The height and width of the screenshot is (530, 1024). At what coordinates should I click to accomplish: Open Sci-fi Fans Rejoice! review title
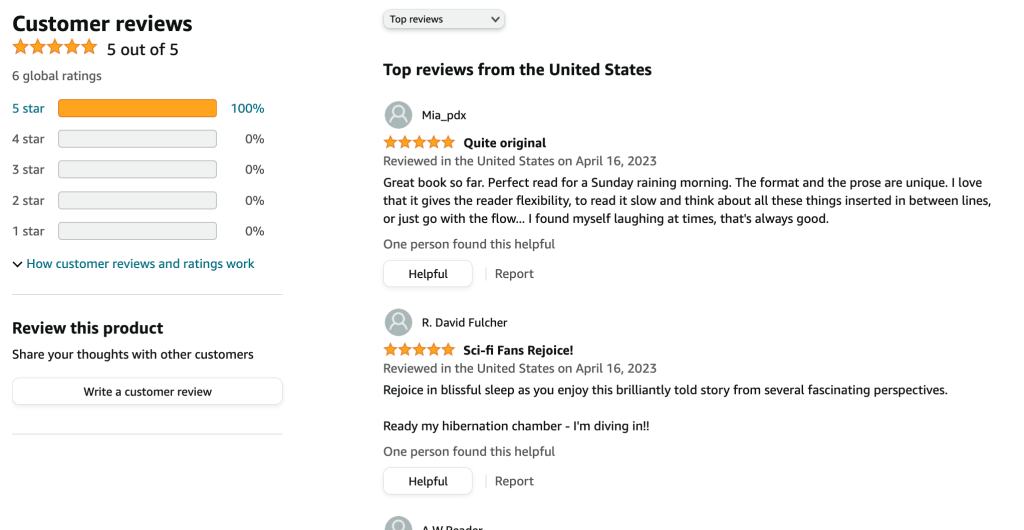pyautogui.click(x=518, y=350)
